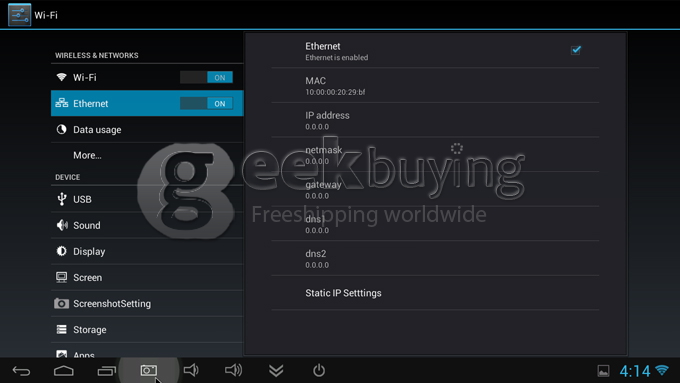680x383 pixels.
Task: Take a screenshot with the camera button
Action: [x=148, y=370]
